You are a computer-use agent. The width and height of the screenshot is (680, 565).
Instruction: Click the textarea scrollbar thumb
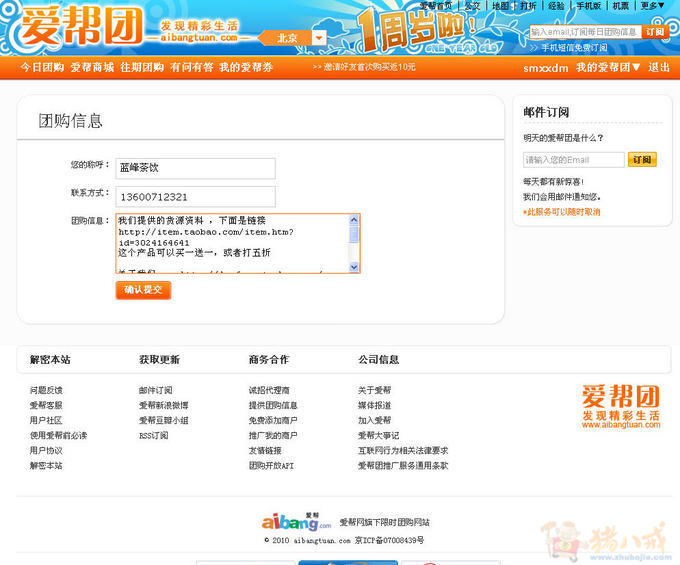pyautogui.click(x=354, y=235)
